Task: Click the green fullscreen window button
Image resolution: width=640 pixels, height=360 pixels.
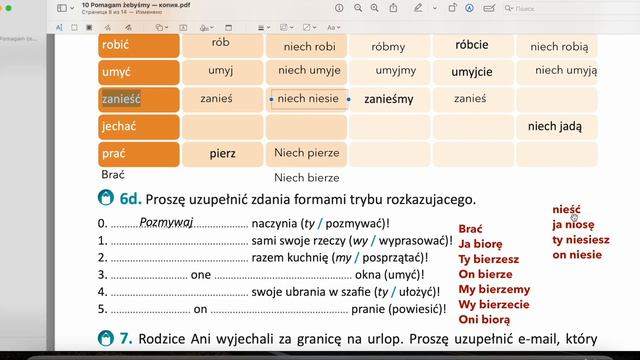Action: (8, 8)
